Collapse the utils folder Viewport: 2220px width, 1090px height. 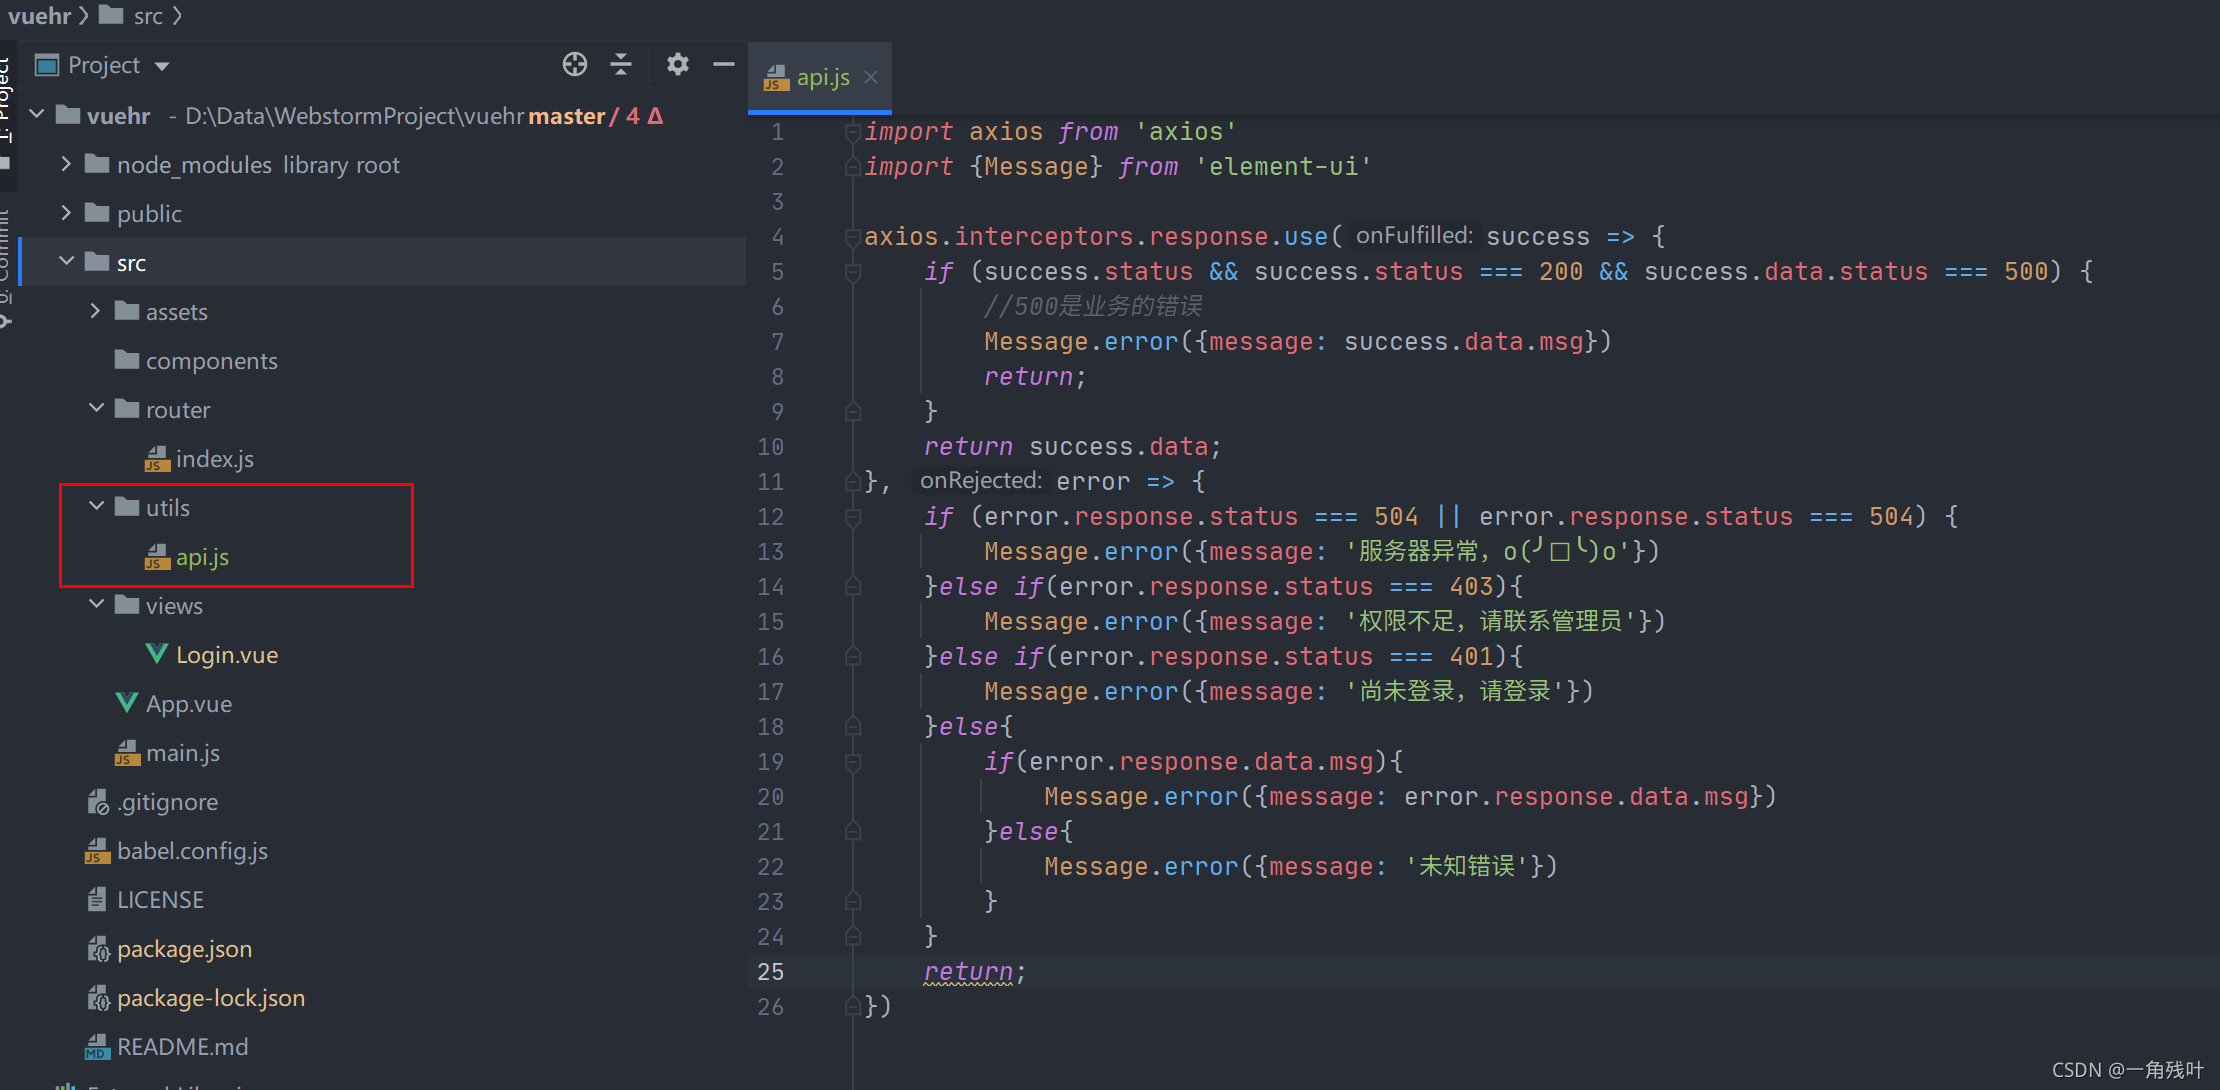click(96, 507)
